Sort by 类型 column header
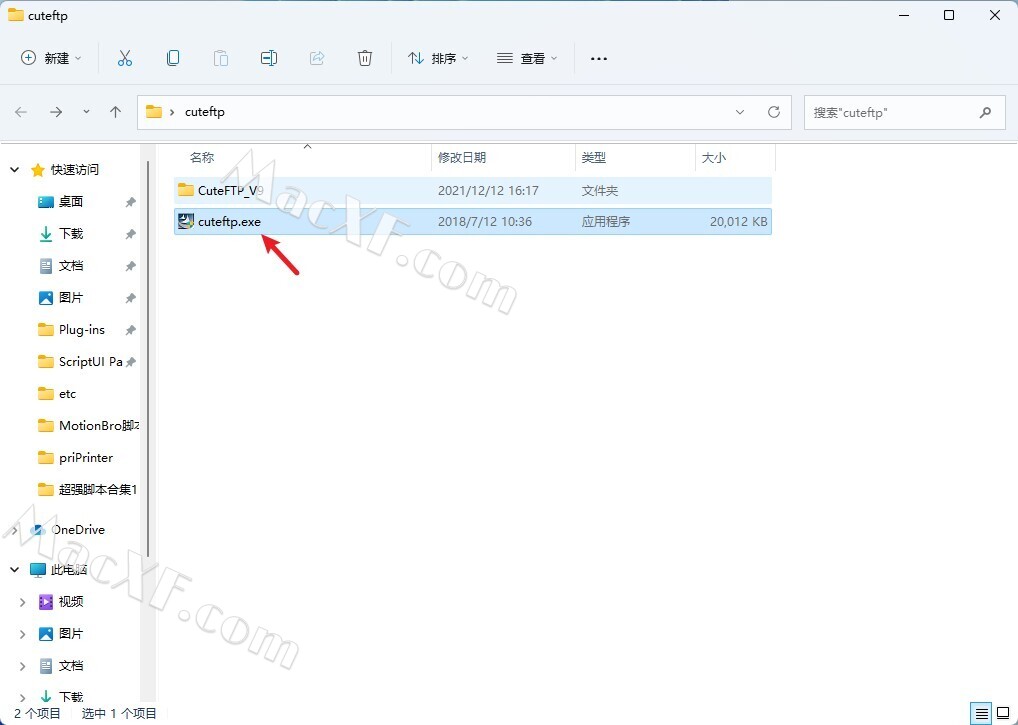Image resolution: width=1018 pixels, height=725 pixels. (x=593, y=158)
